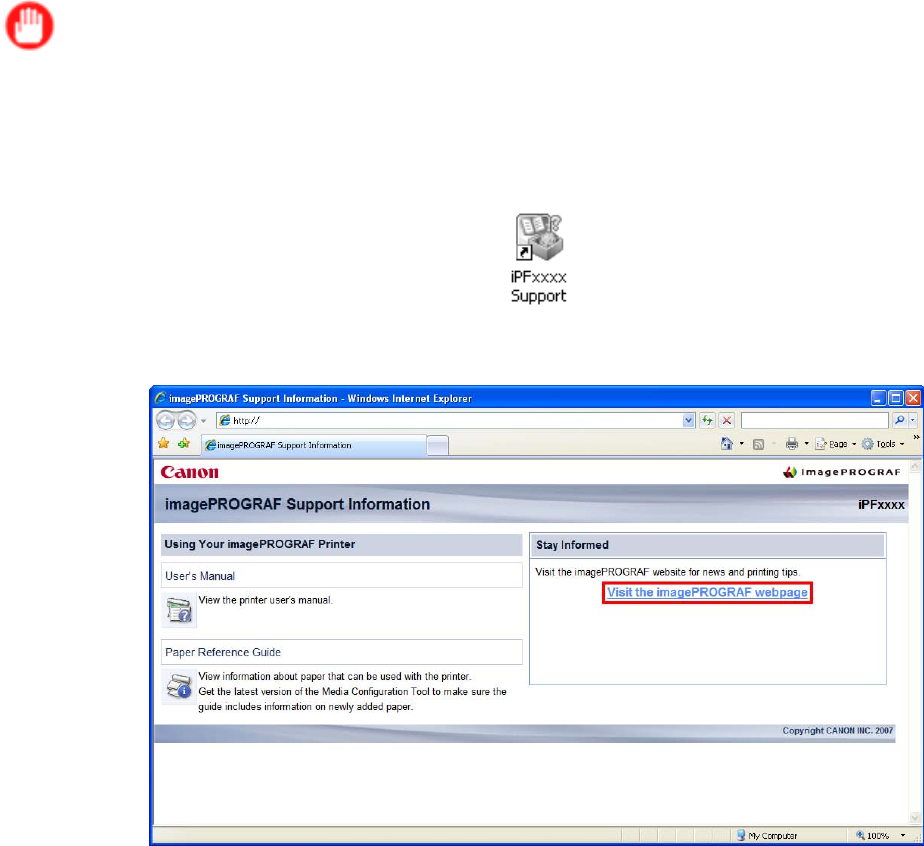Click the text 'View the printer user's manual.'
The height and width of the screenshot is (846, 924).
point(265,600)
